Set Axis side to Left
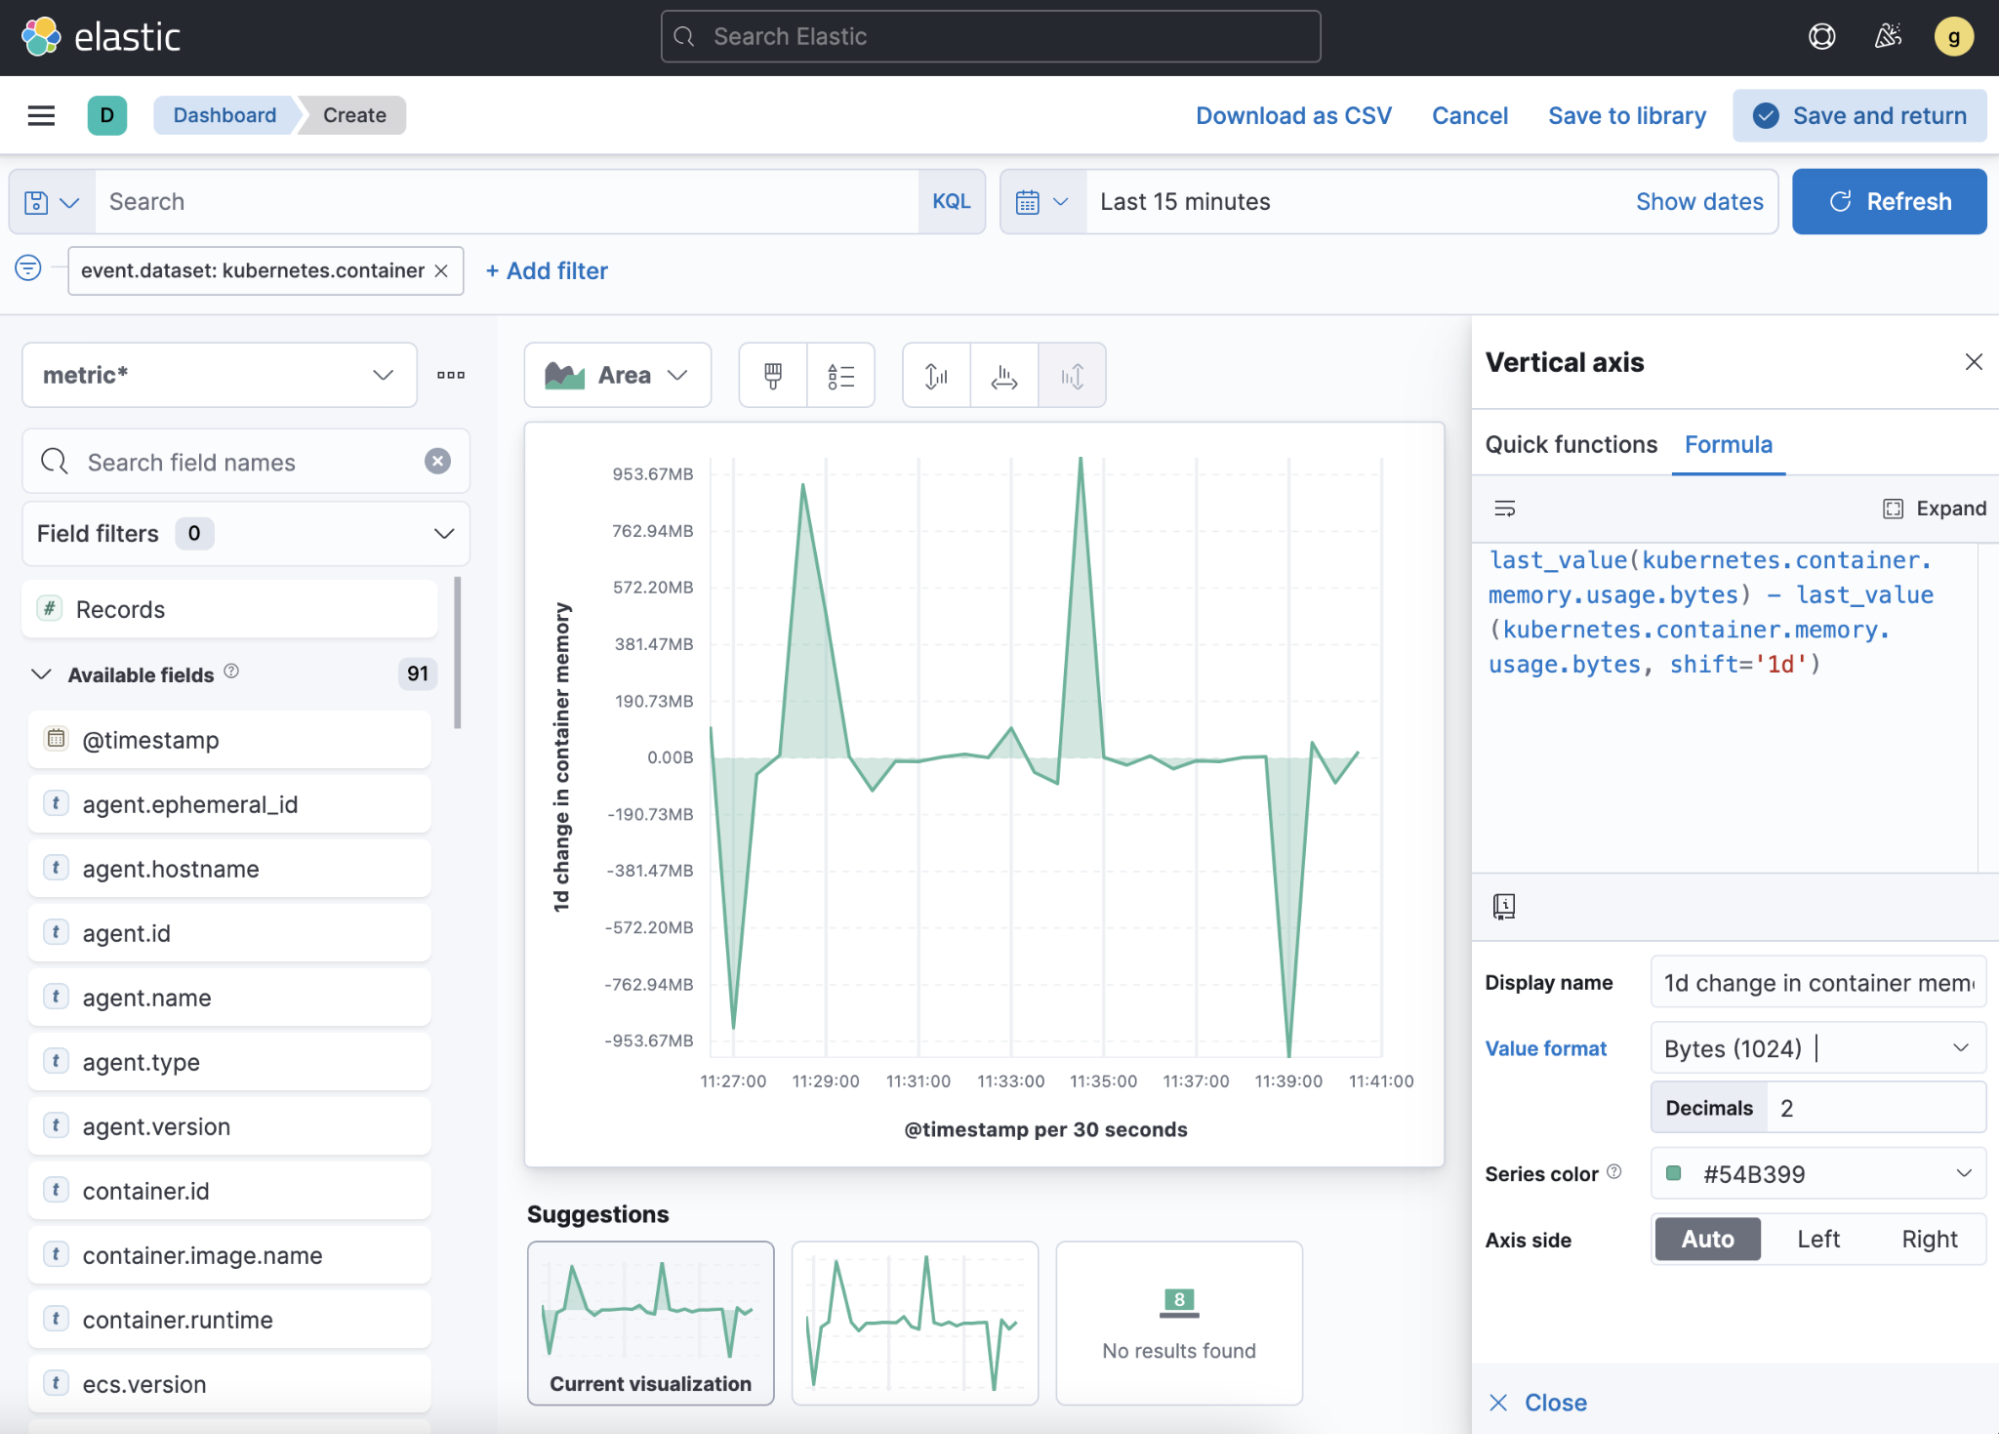Image resolution: width=1999 pixels, height=1434 pixels. point(1817,1239)
